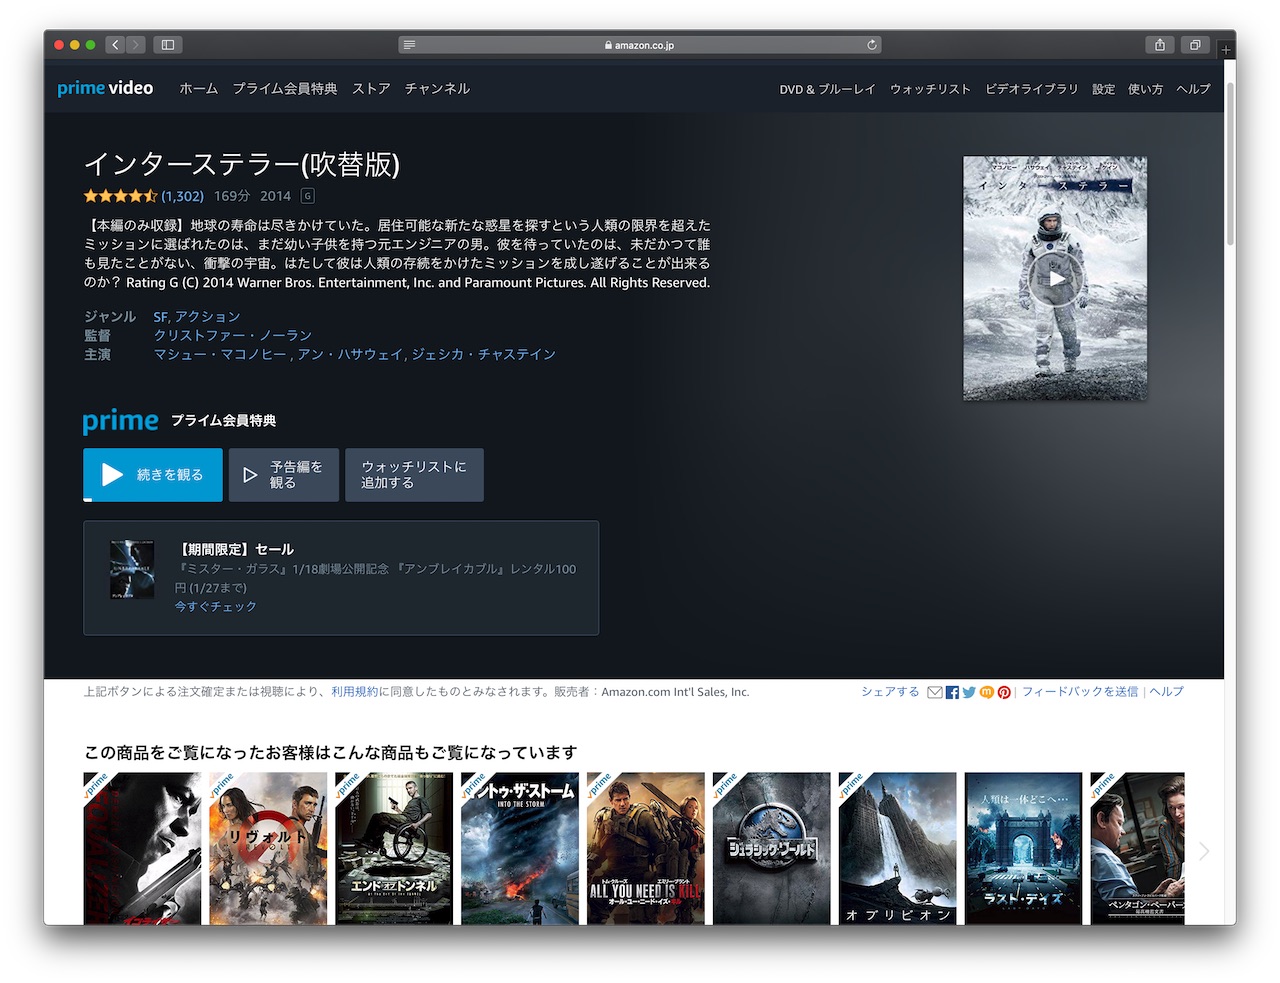The width and height of the screenshot is (1280, 983).
Task: Reload the page with the refresh icon
Action: (872, 45)
